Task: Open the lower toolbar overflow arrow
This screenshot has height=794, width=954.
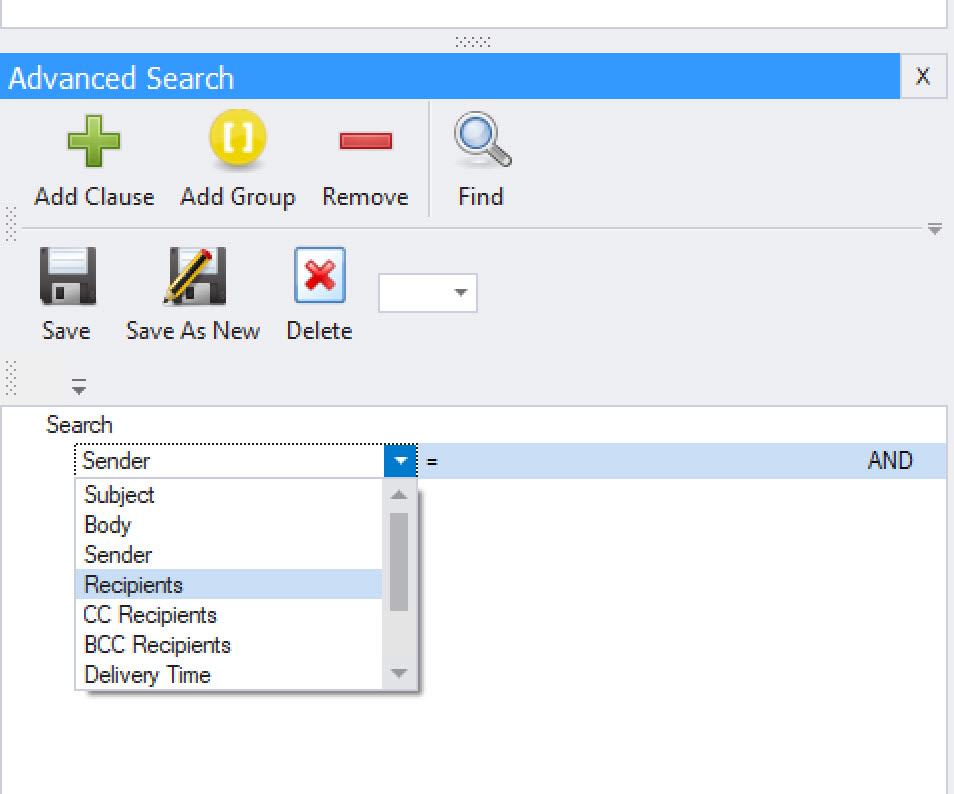Action: (78, 387)
